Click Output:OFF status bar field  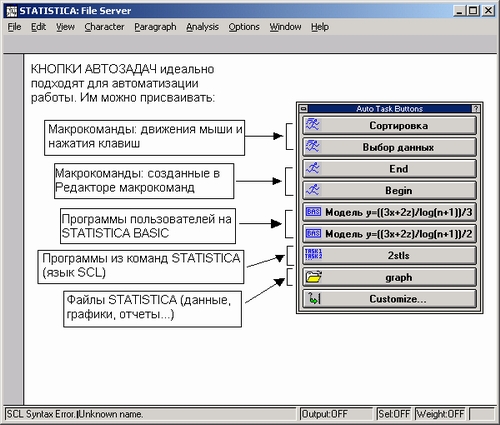click(336, 414)
